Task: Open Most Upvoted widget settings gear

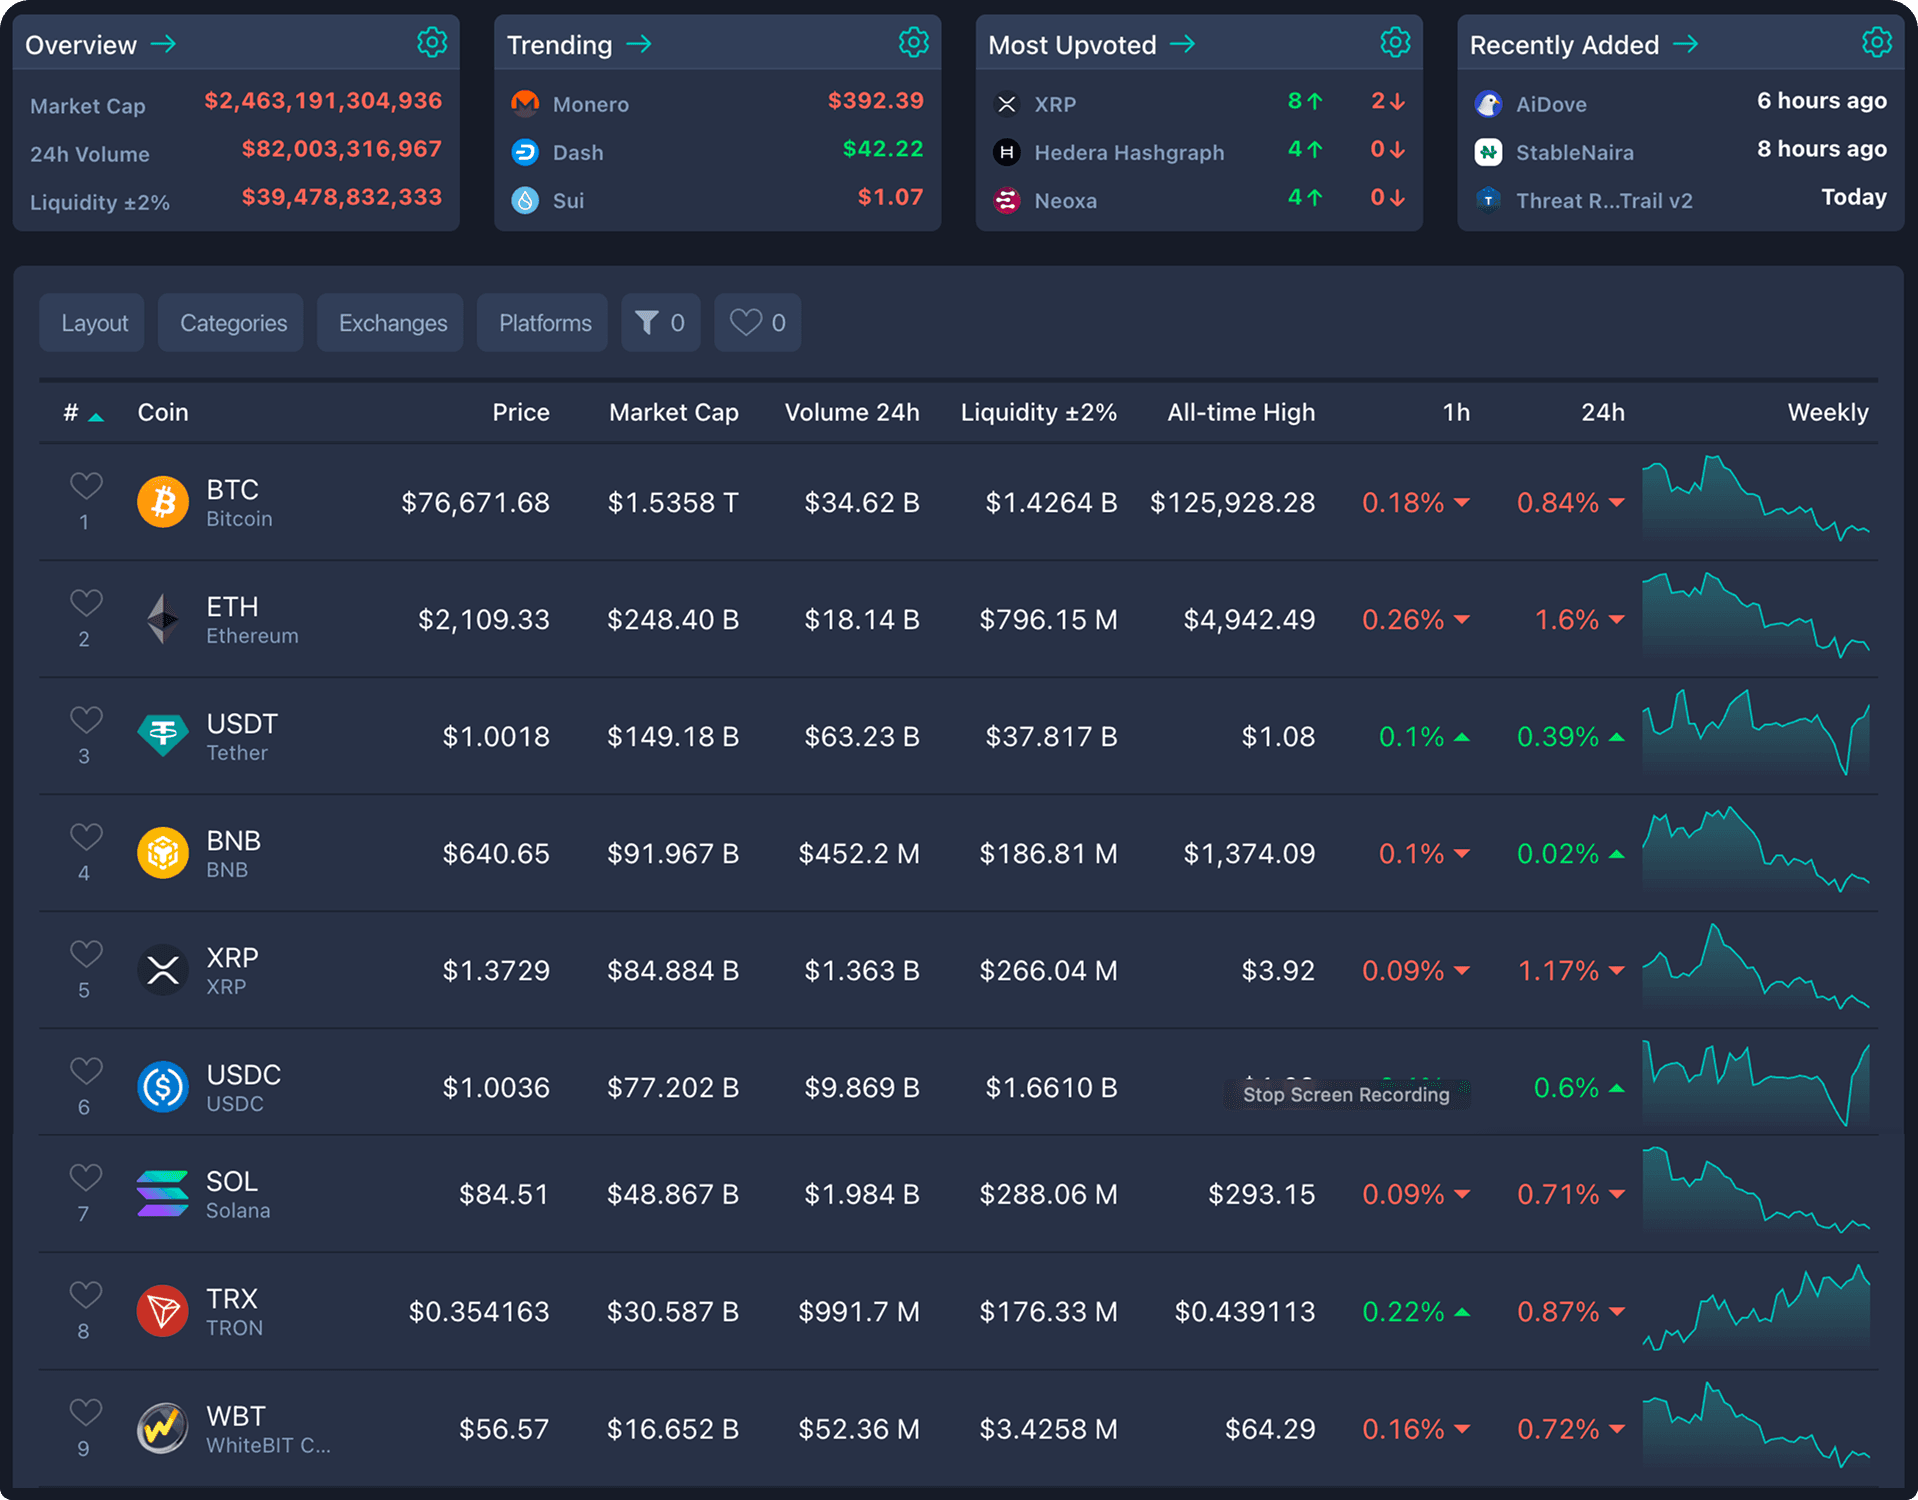Action: [1395, 43]
